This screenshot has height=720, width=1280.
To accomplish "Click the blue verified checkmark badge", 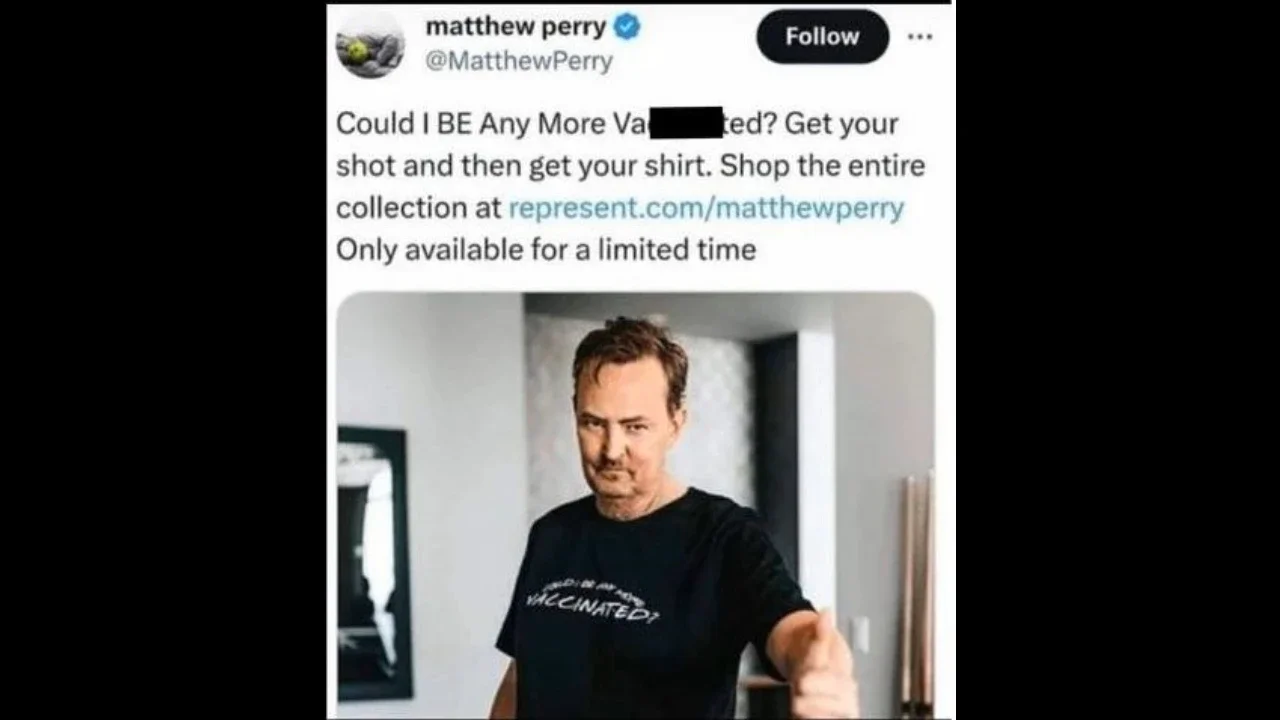I will 627,27.
